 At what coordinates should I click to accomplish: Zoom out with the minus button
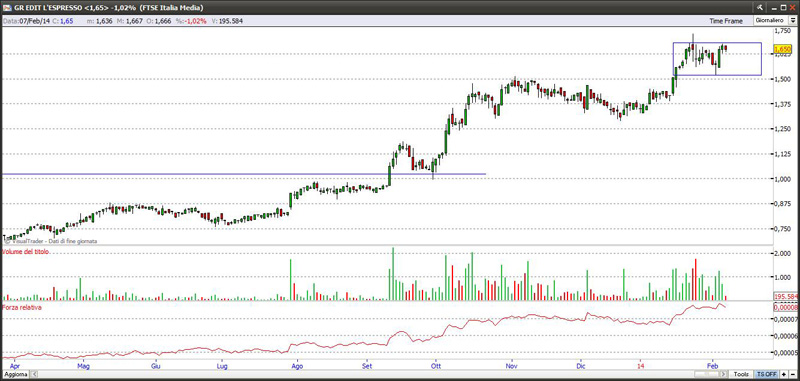pyautogui.click(x=792, y=374)
